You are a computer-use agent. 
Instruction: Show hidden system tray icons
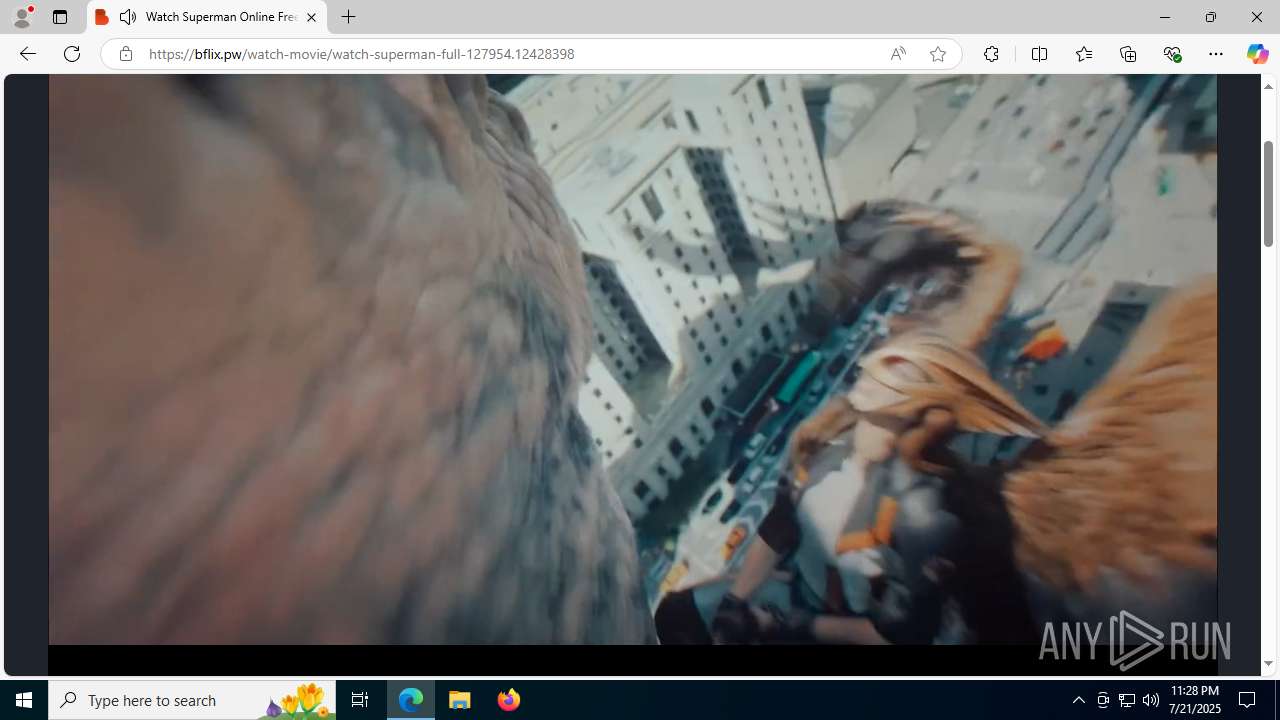[x=1078, y=700]
